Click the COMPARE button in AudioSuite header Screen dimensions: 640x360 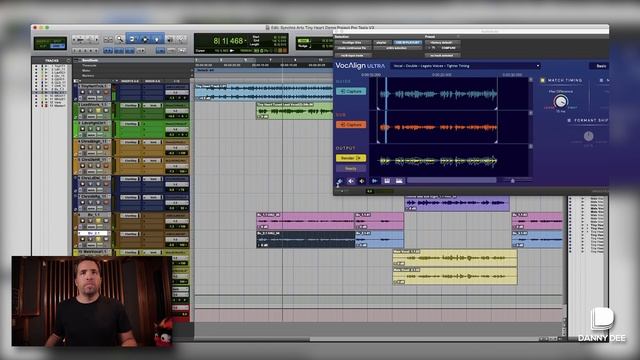(448, 48)
